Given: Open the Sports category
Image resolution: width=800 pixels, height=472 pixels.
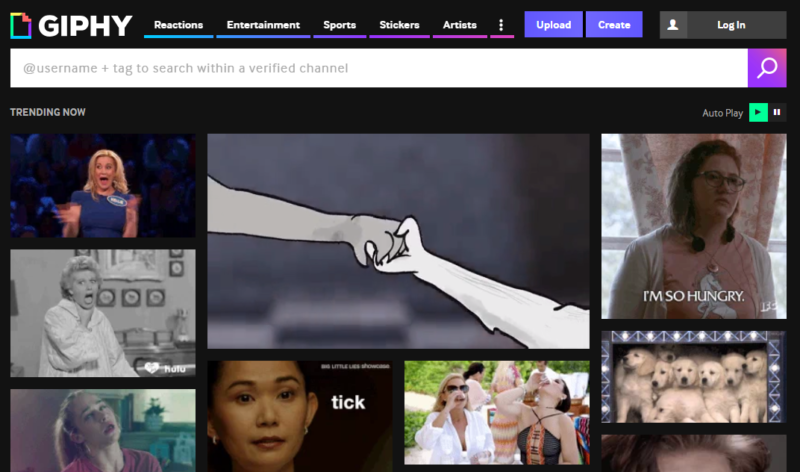Looking at the screenshot, I should click(339, 25).
